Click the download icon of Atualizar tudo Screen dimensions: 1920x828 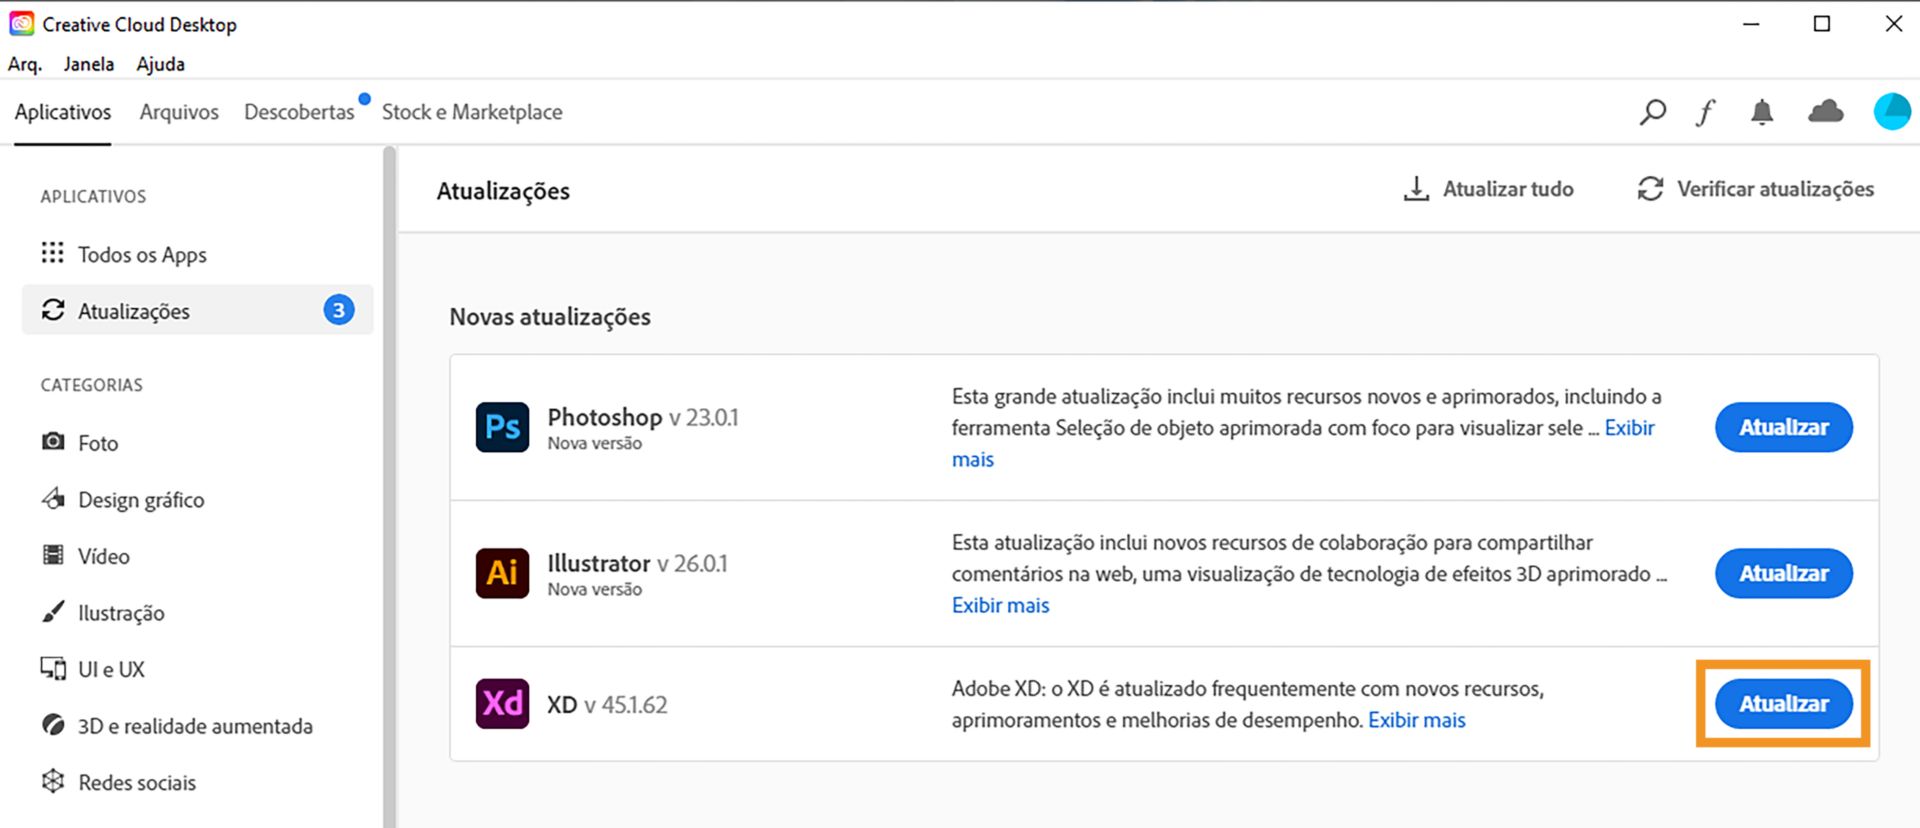coord(1416,189)
